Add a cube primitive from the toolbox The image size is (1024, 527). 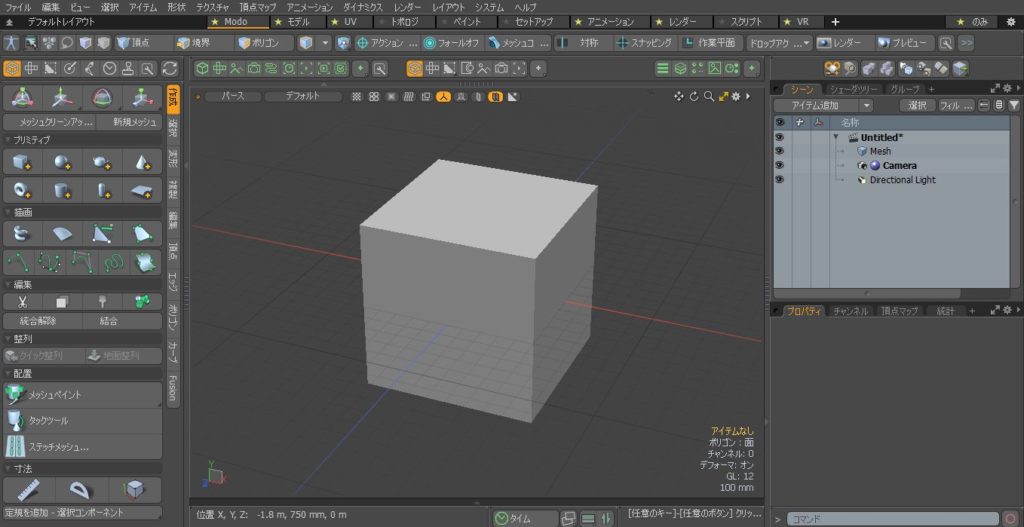click(x=21, y=162)
